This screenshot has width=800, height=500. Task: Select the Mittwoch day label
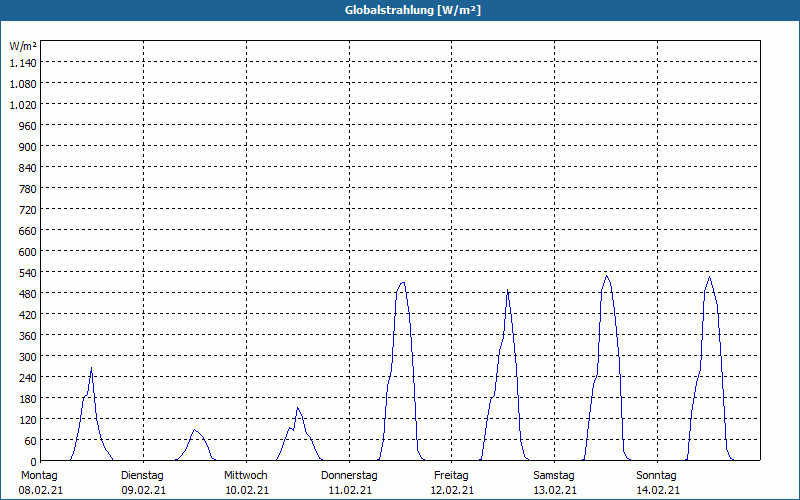246,476
